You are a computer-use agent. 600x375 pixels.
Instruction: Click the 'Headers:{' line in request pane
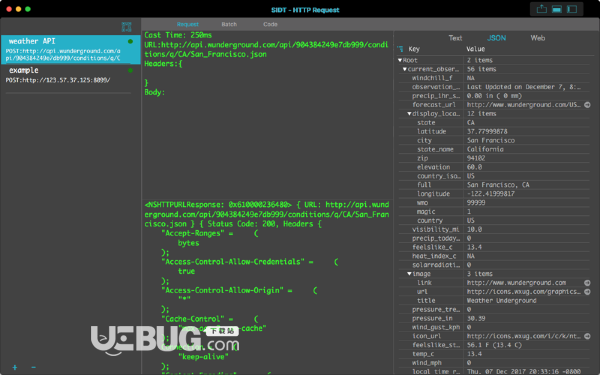[163, 64]
